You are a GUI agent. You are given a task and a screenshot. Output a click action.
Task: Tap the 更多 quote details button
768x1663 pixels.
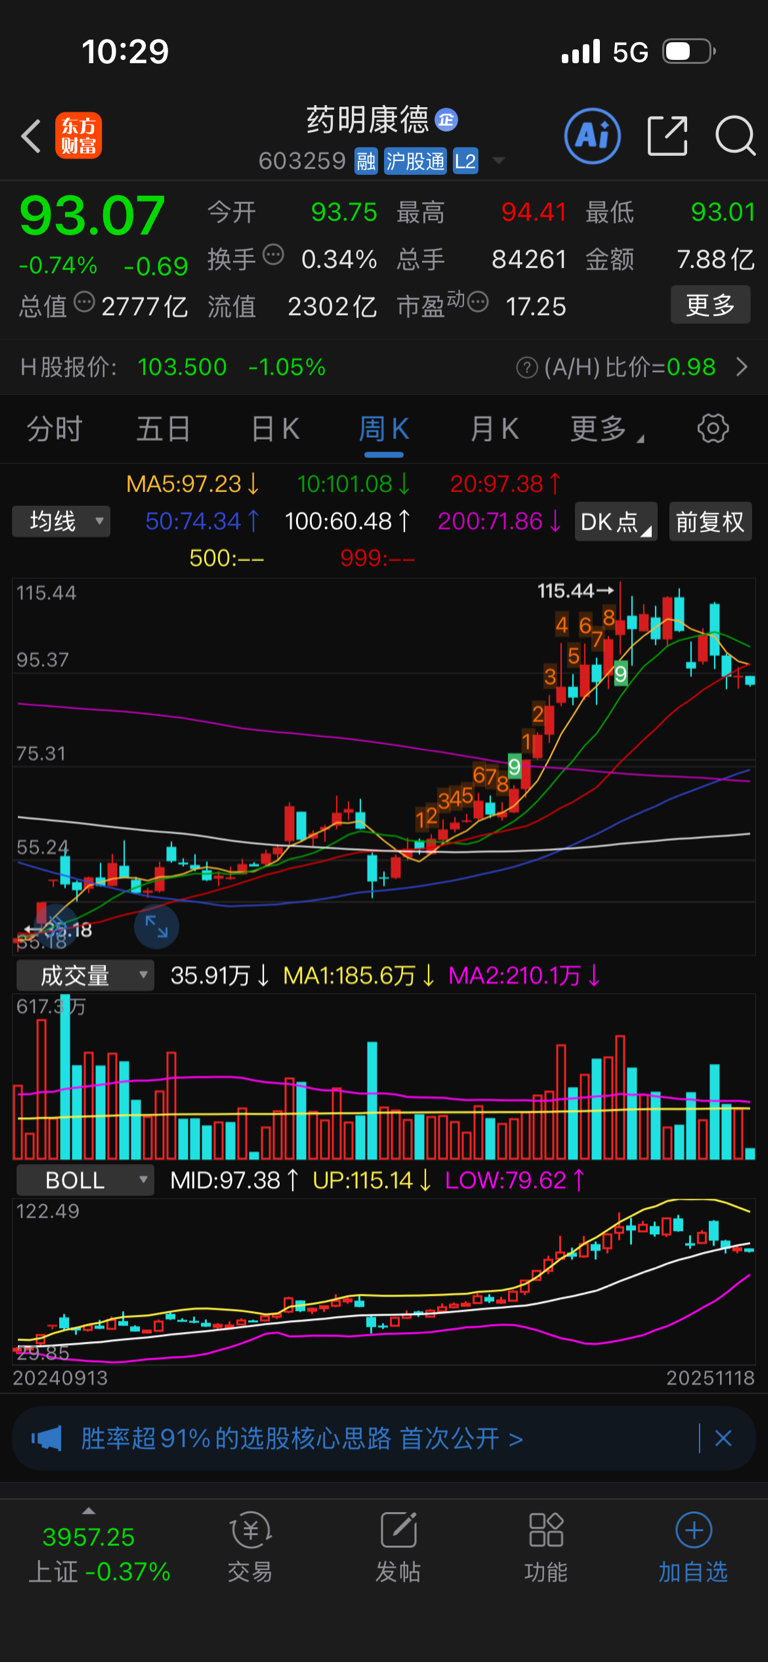click(710, 305)
